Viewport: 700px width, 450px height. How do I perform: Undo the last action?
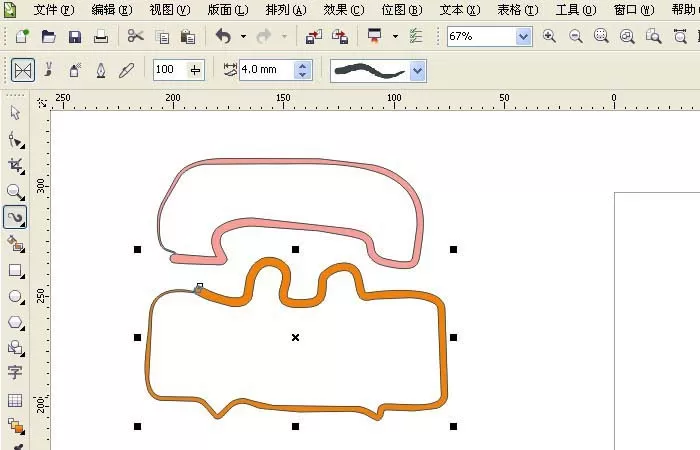point(223,36)
